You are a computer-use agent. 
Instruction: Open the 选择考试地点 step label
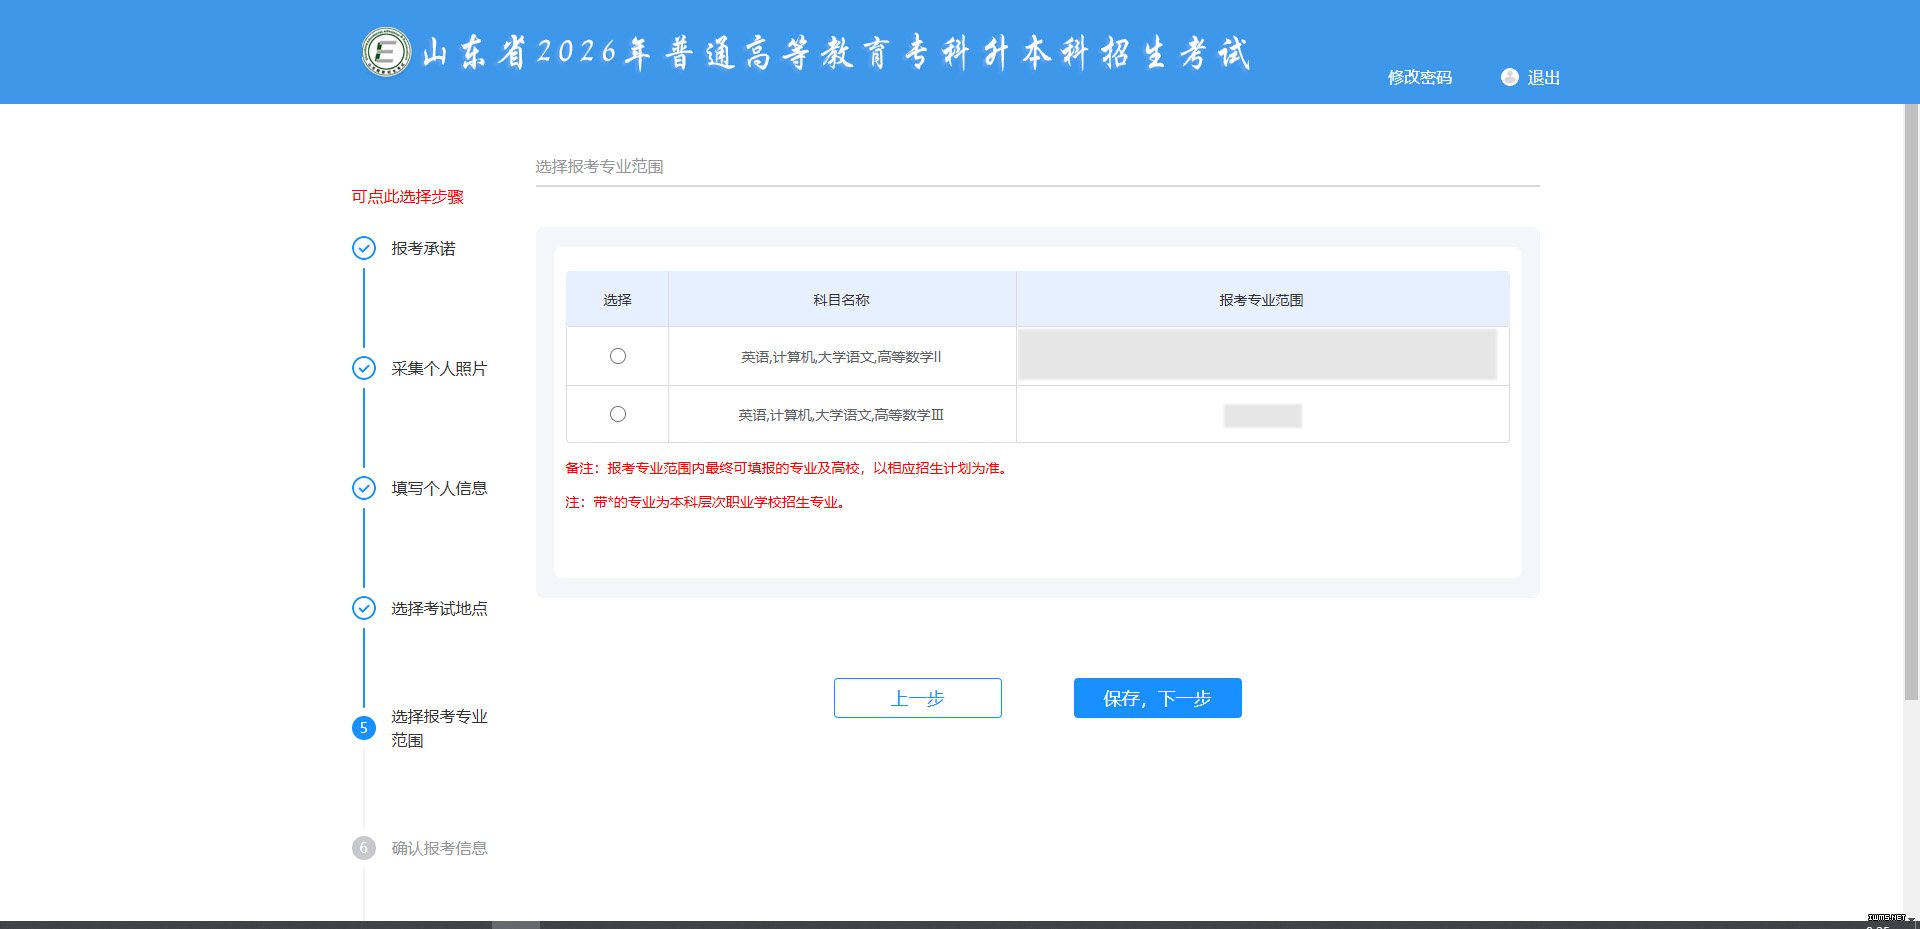[x=439, y=608]
